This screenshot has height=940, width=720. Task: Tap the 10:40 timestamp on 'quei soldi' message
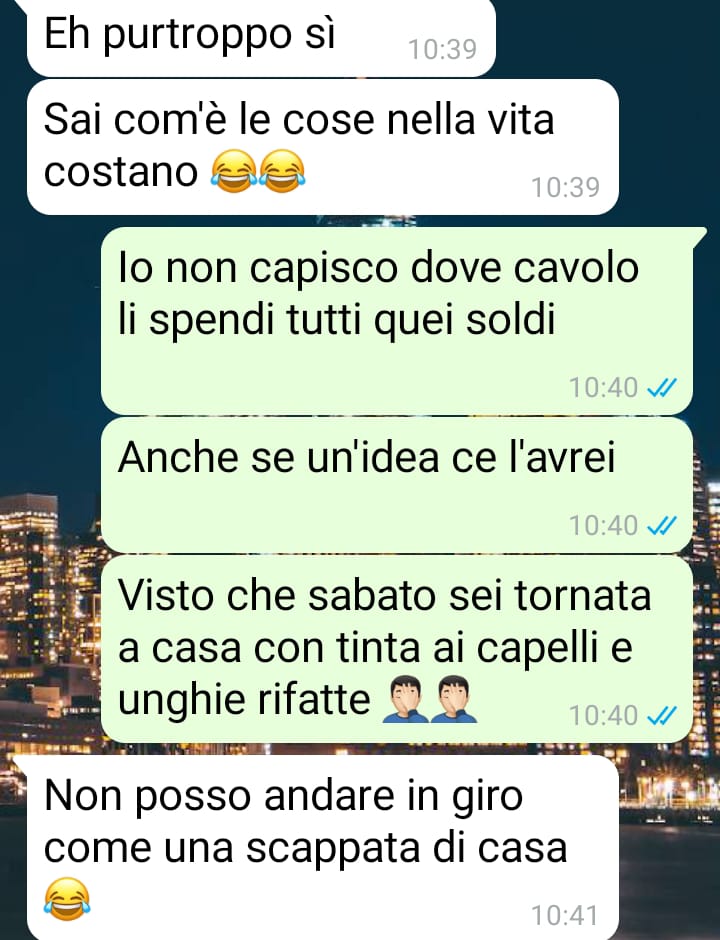coord(603,388)
